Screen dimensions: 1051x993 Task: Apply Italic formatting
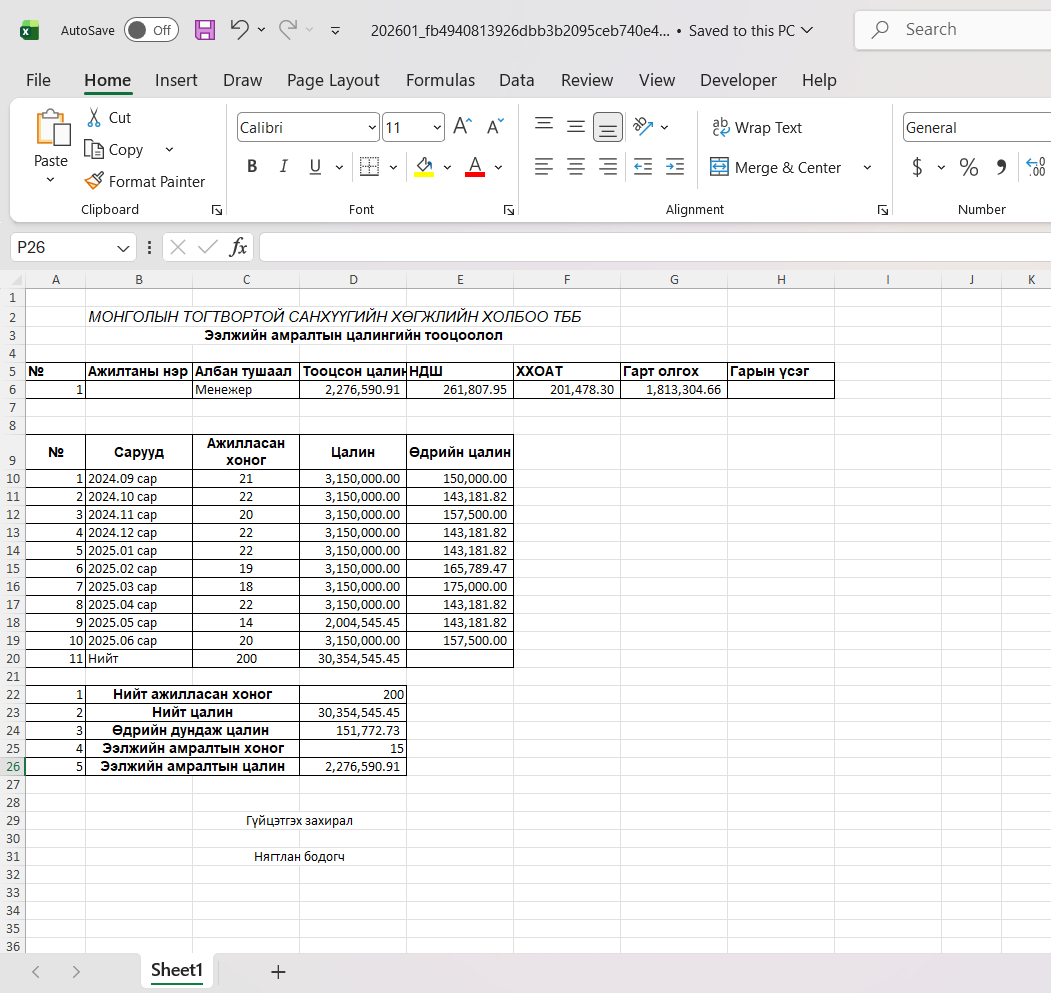click(283, 167)
